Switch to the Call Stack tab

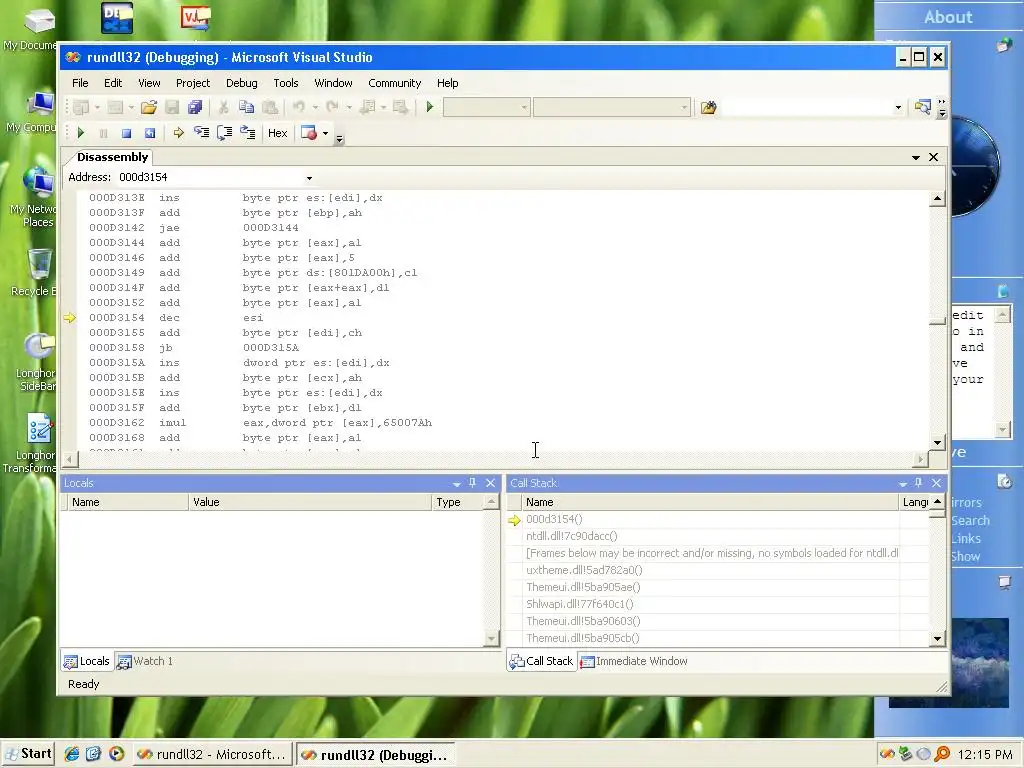pyautogui.click(x=541, y=662)
